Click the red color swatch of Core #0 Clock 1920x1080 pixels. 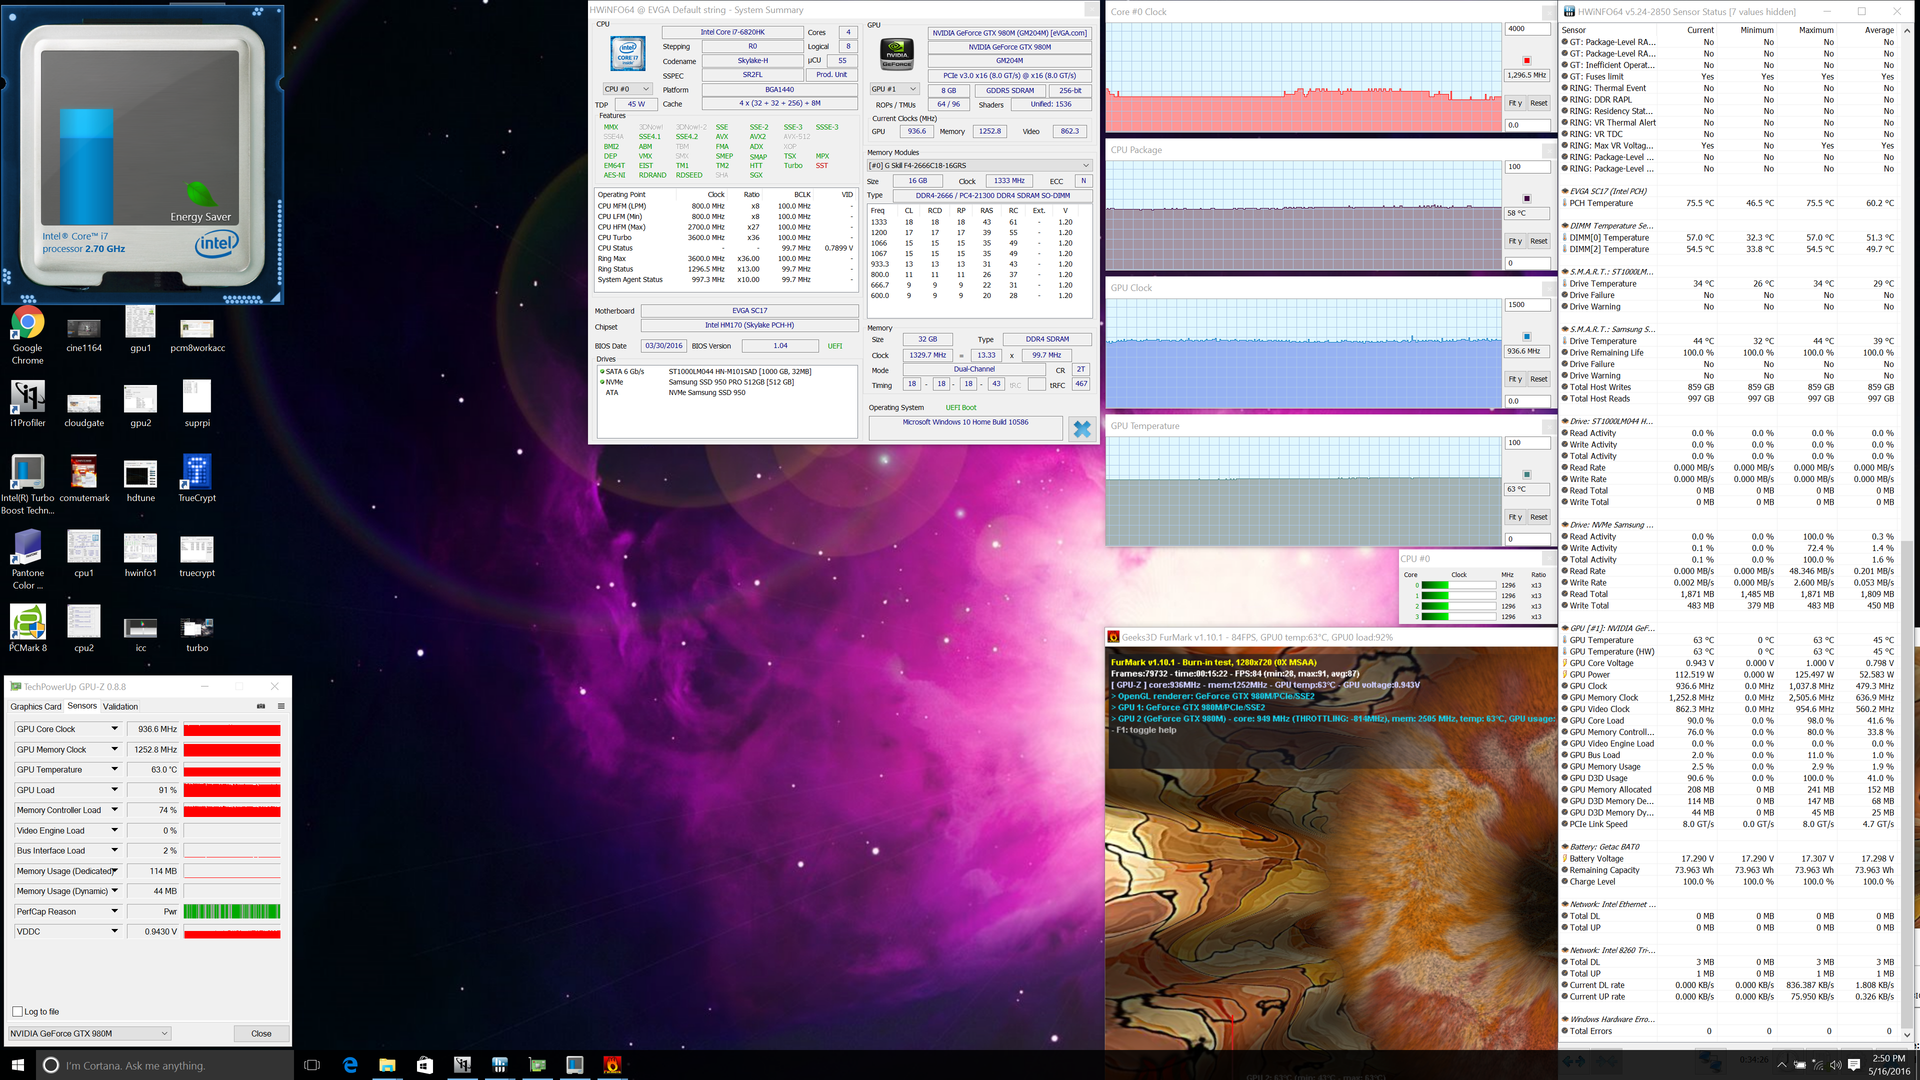pyautogui.click(x=1526, y=61)
